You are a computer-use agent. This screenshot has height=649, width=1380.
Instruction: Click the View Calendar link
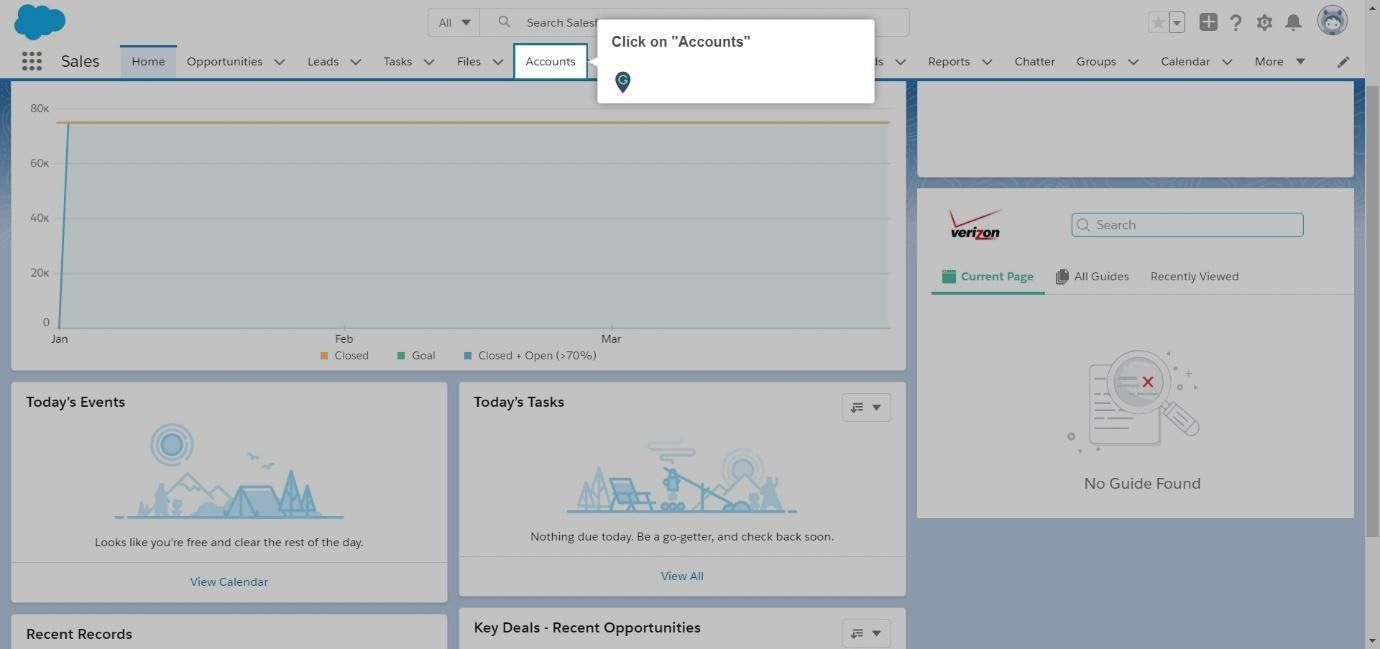click(x=229, y=581)
